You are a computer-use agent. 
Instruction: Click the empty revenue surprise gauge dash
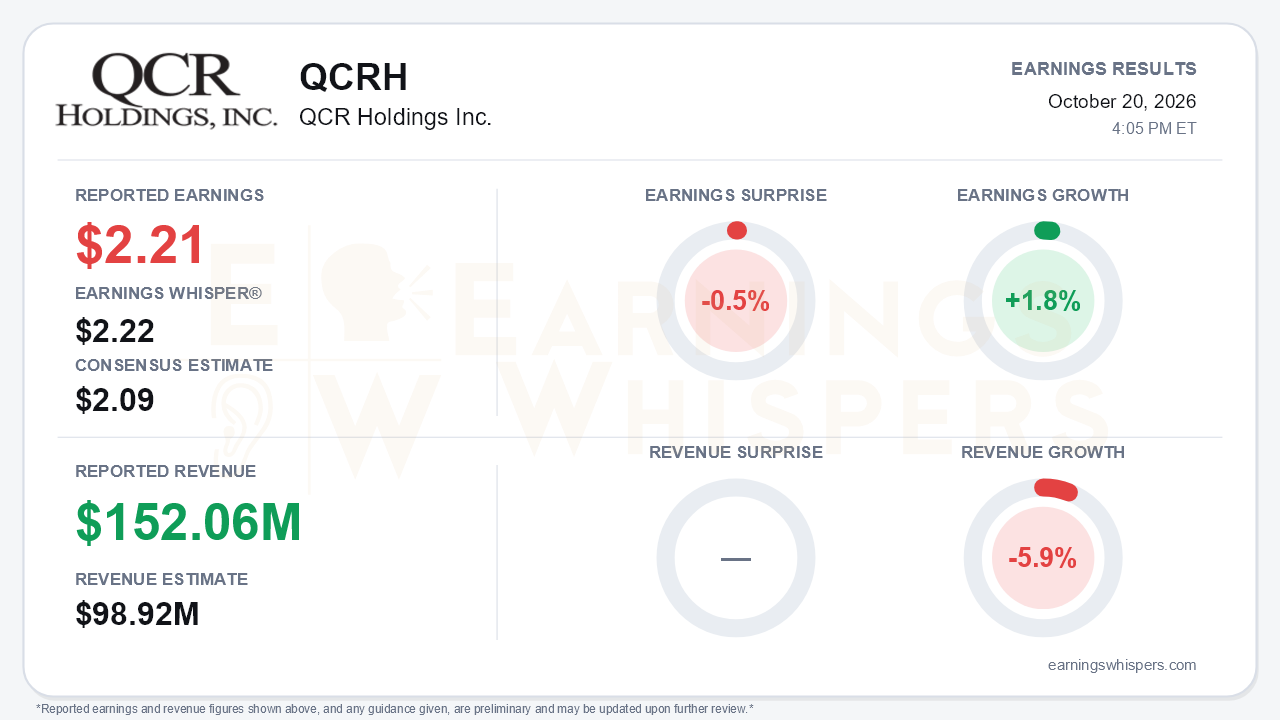click(736, 558)
